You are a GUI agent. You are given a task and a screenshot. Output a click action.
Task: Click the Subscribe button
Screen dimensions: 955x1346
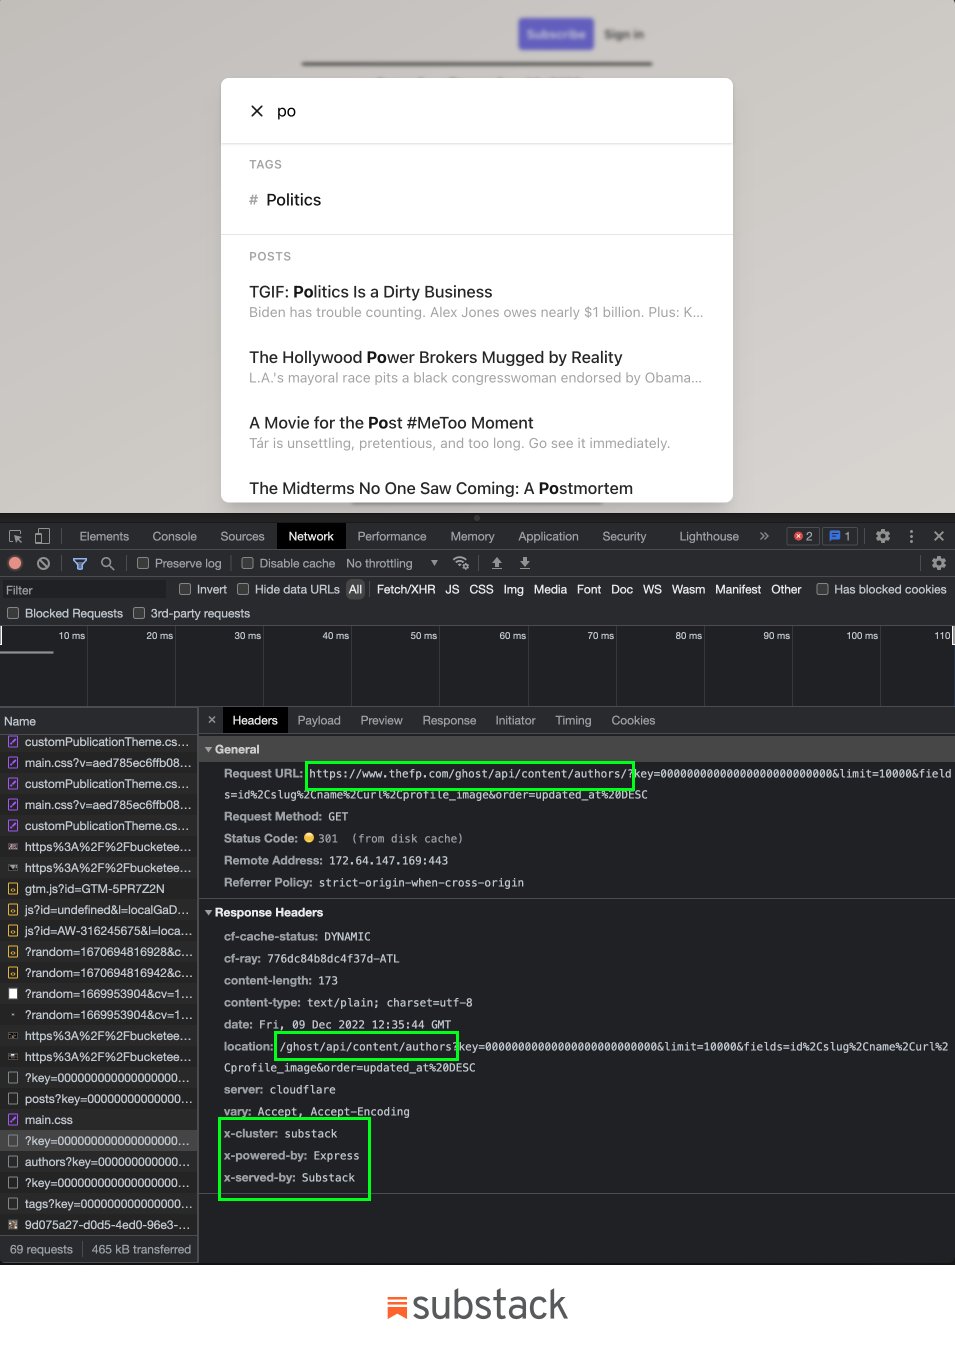tap(555, 33)
